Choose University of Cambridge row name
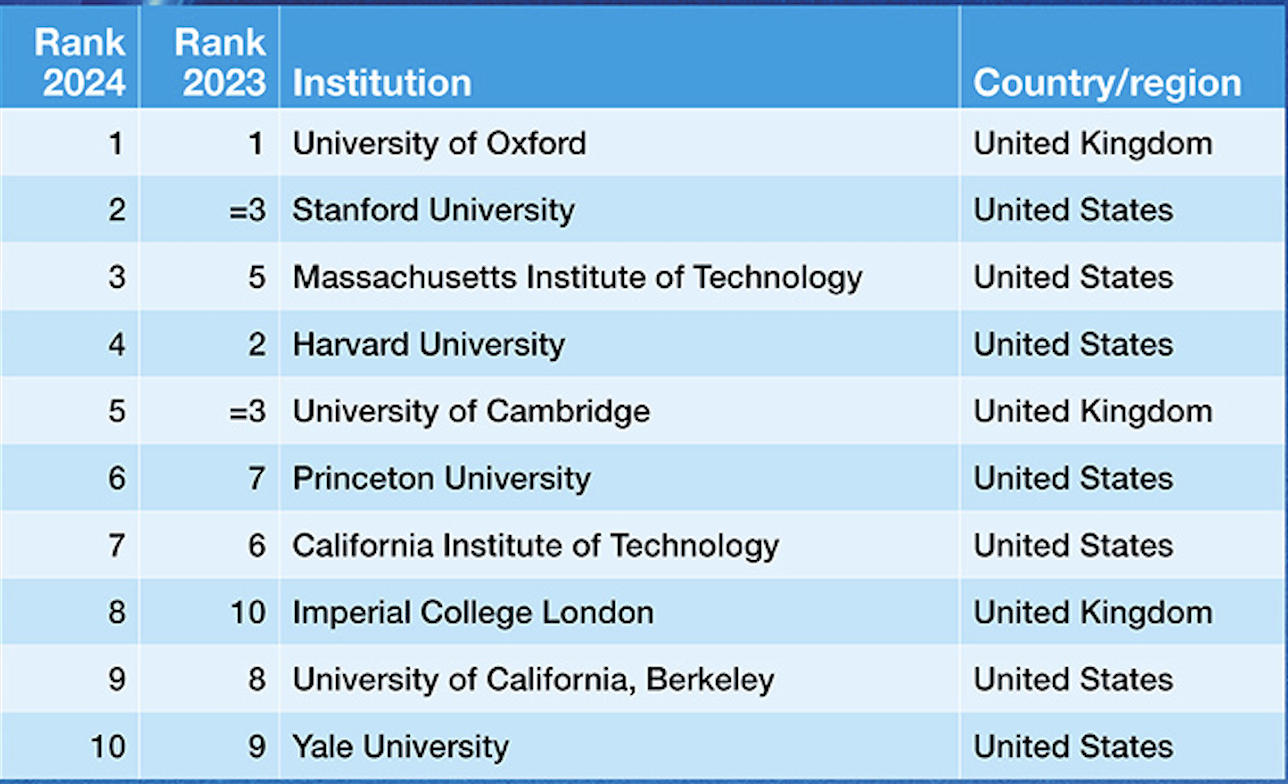1288x784 pixels. pyautogui.click(x=471, y=411)
